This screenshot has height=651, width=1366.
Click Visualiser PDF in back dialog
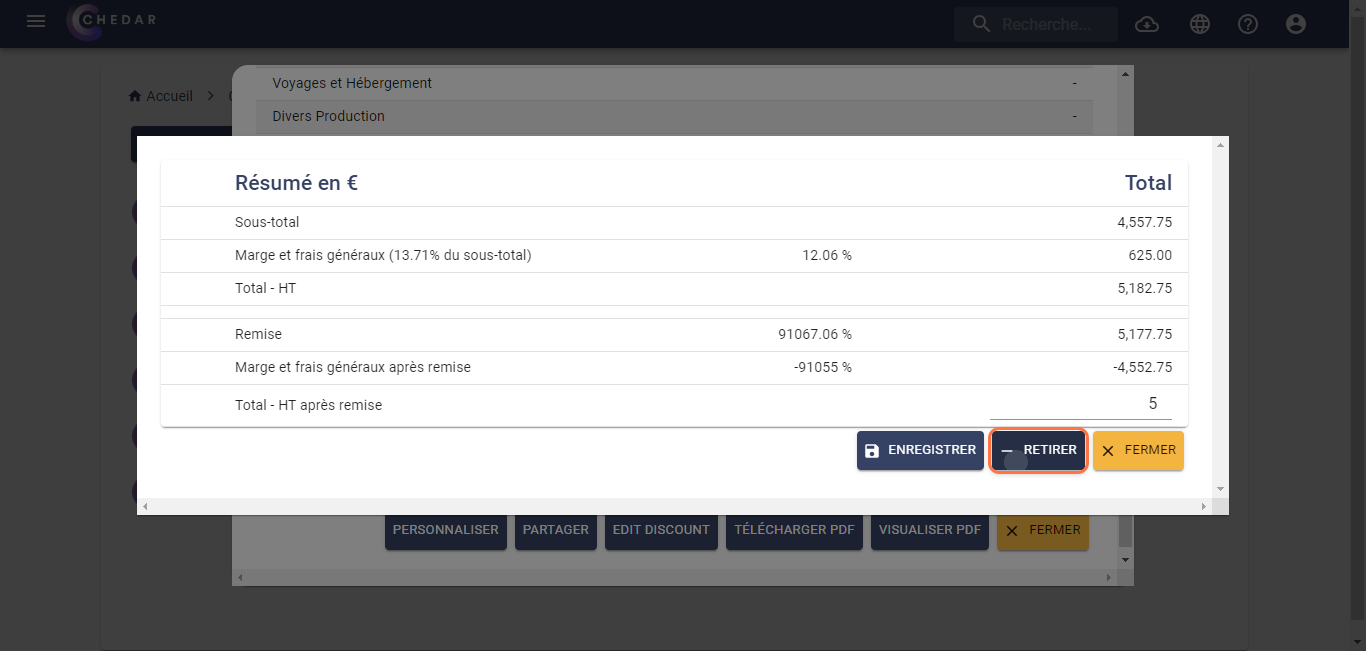click(930, 530)
